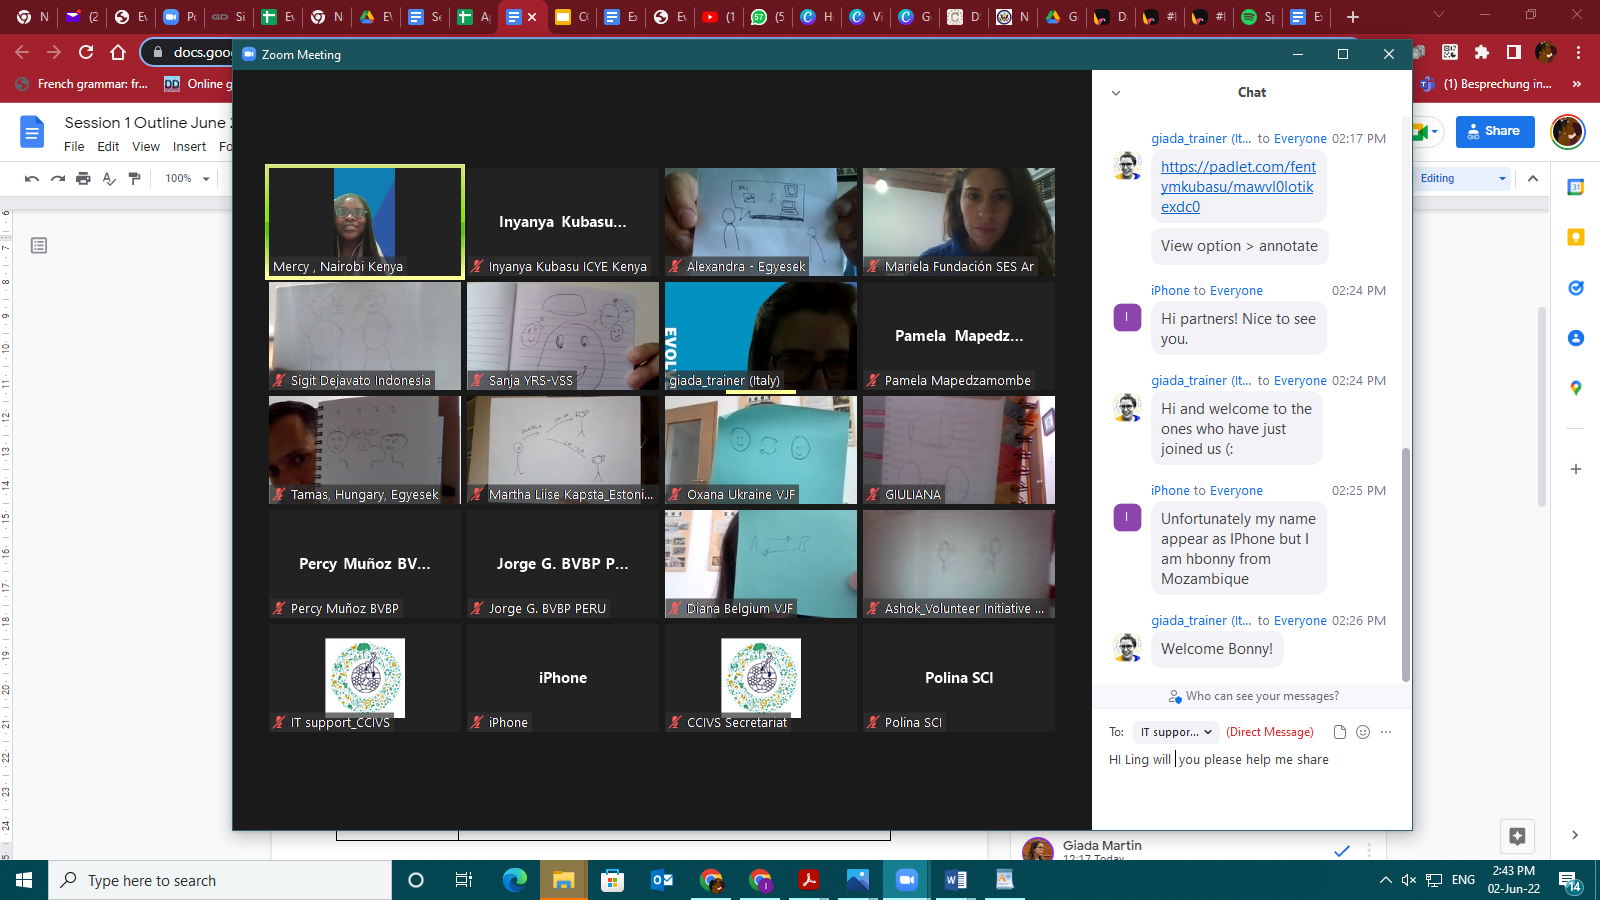This screenshot has height=900, width=1600.
Task: Open Zoom from the Windows taskbar
Action: click(x=906, y=880)
